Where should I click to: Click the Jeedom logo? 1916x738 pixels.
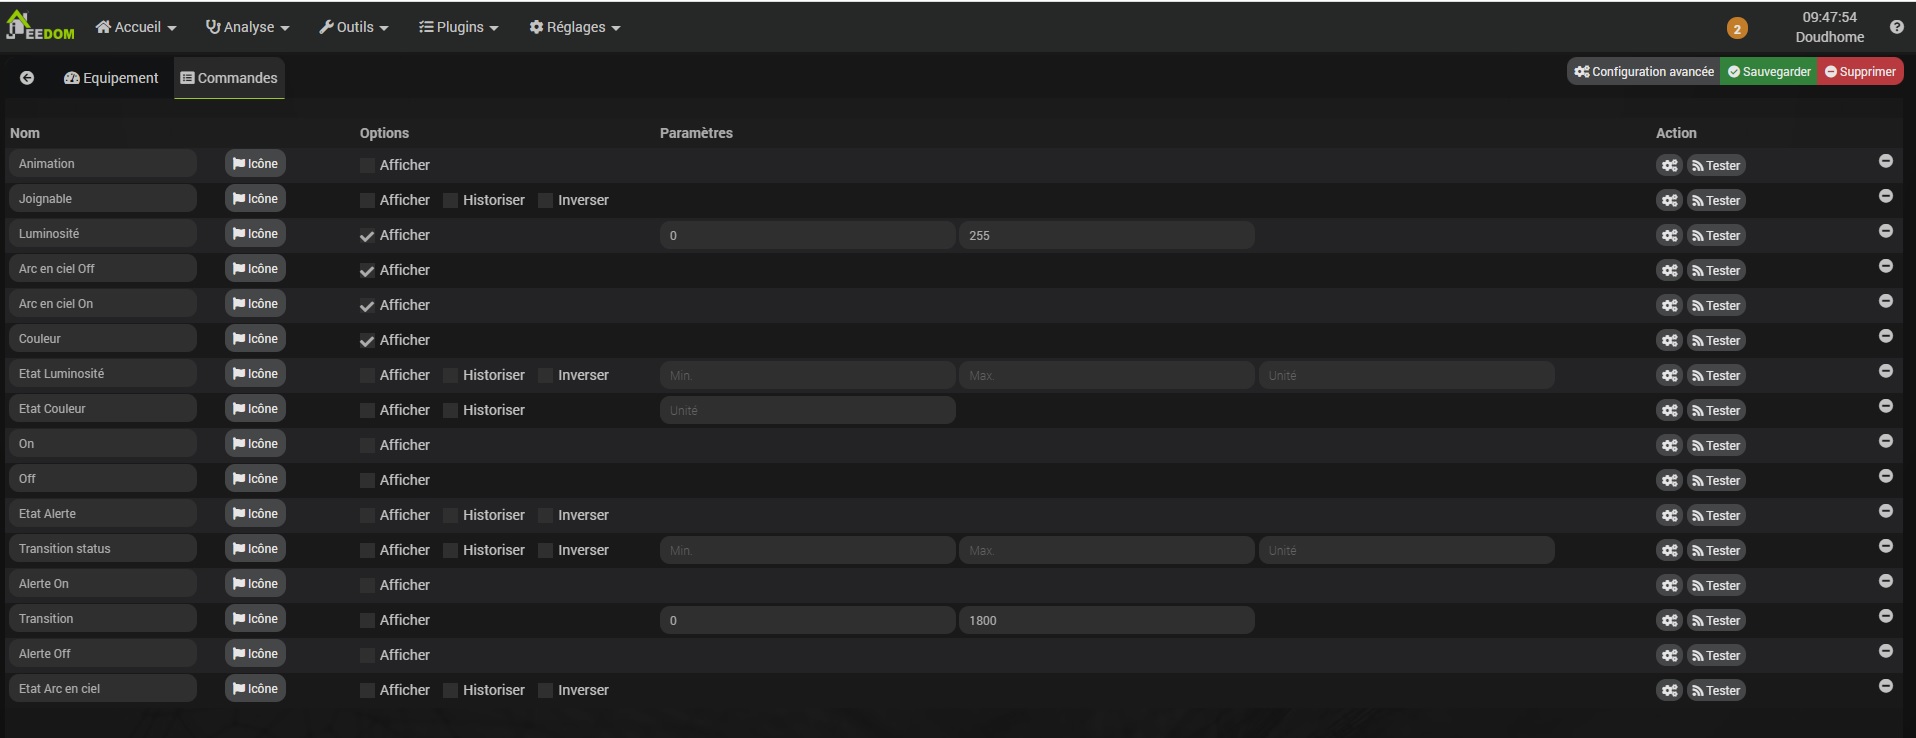[40, 26]
